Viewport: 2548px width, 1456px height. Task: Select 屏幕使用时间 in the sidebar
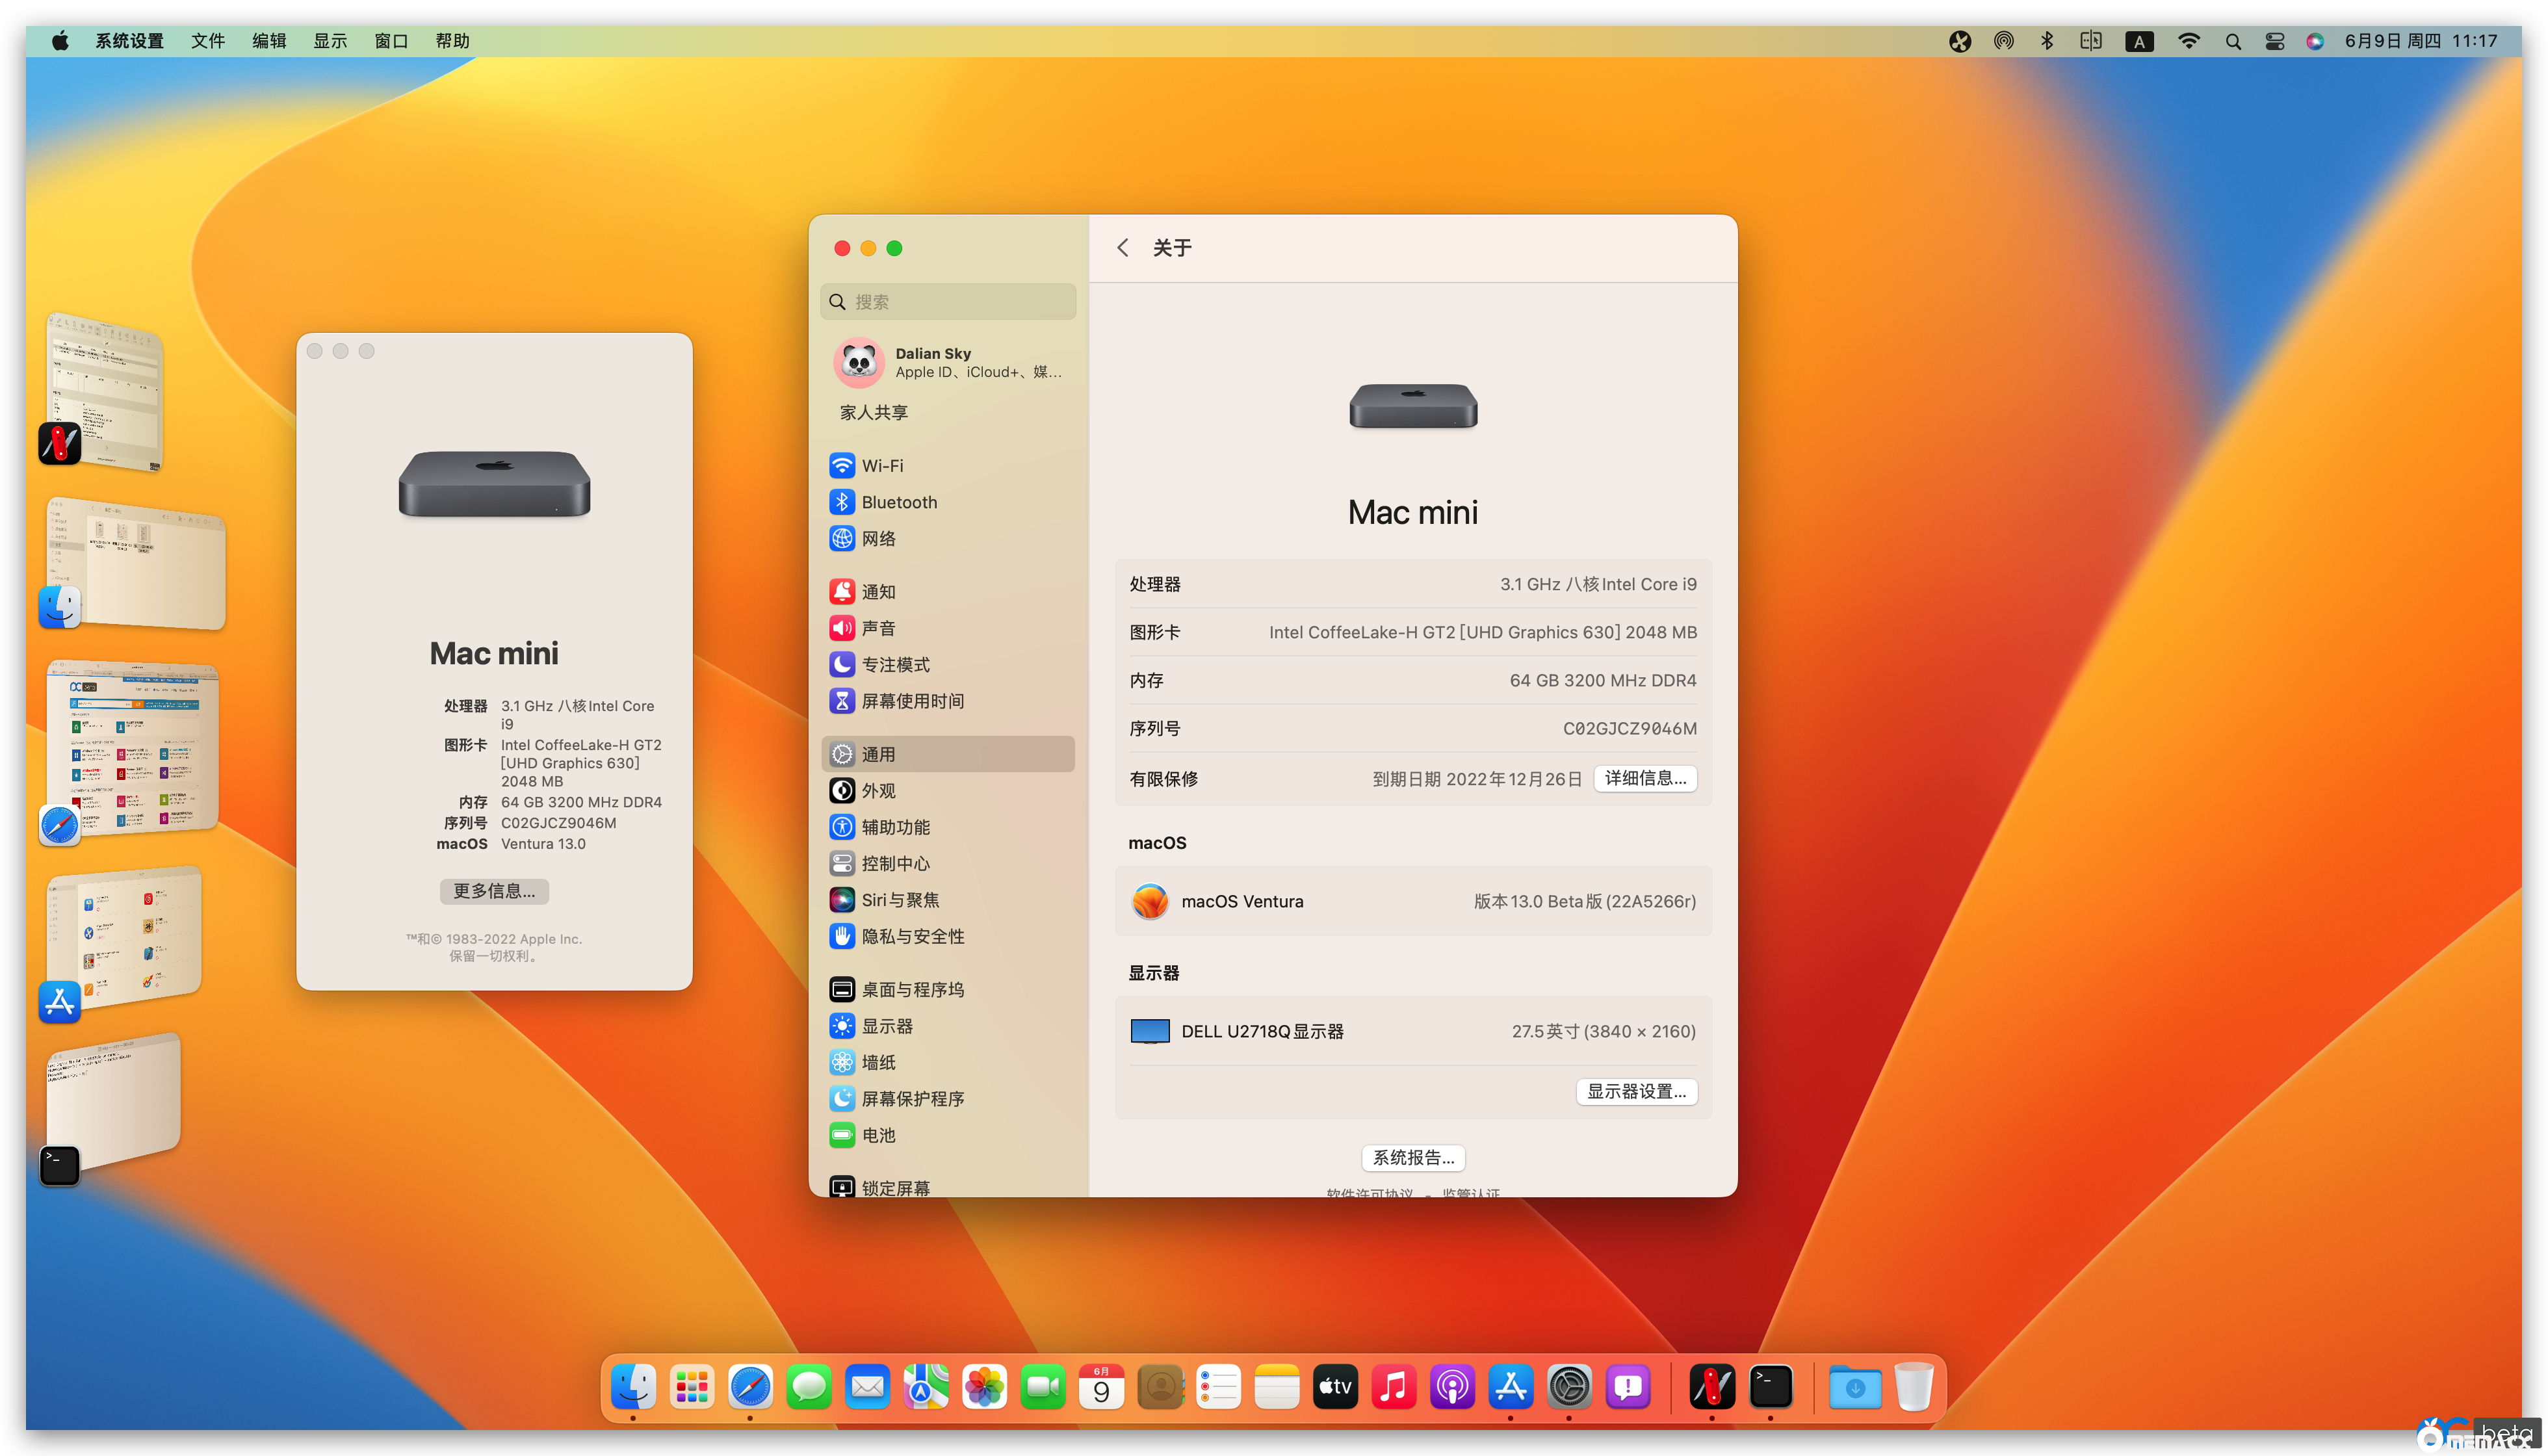912,701
